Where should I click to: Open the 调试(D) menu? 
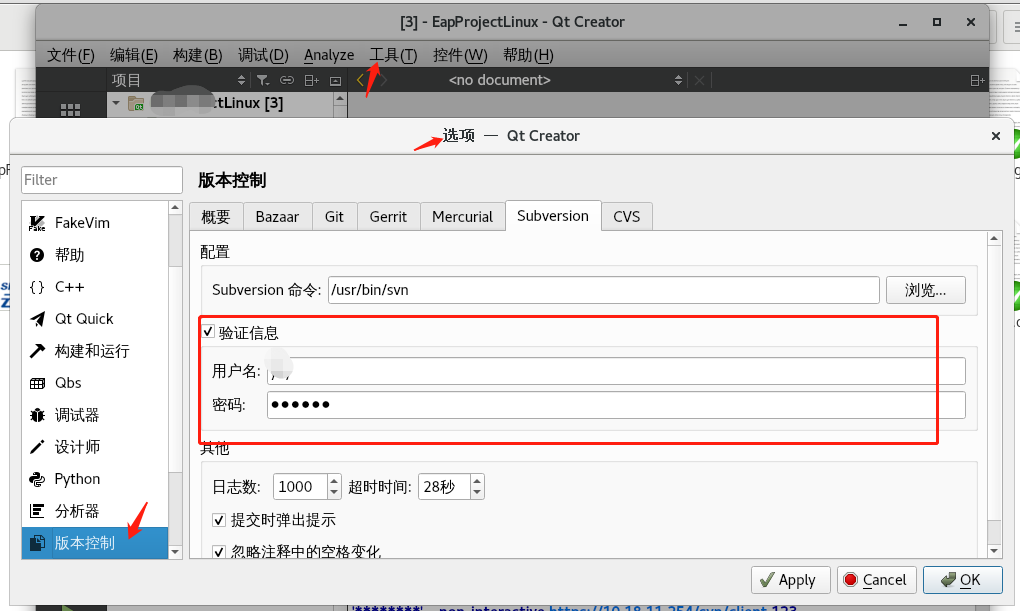[263, 55]
